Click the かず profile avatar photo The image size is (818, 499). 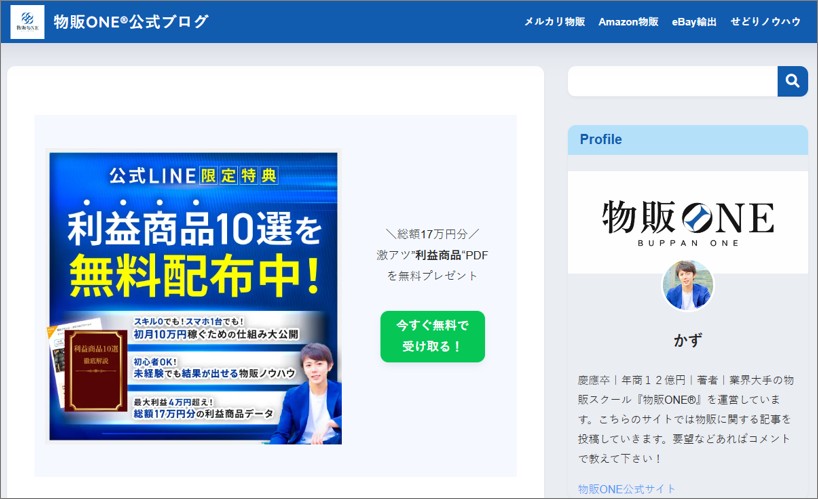[x=688, y=285]
